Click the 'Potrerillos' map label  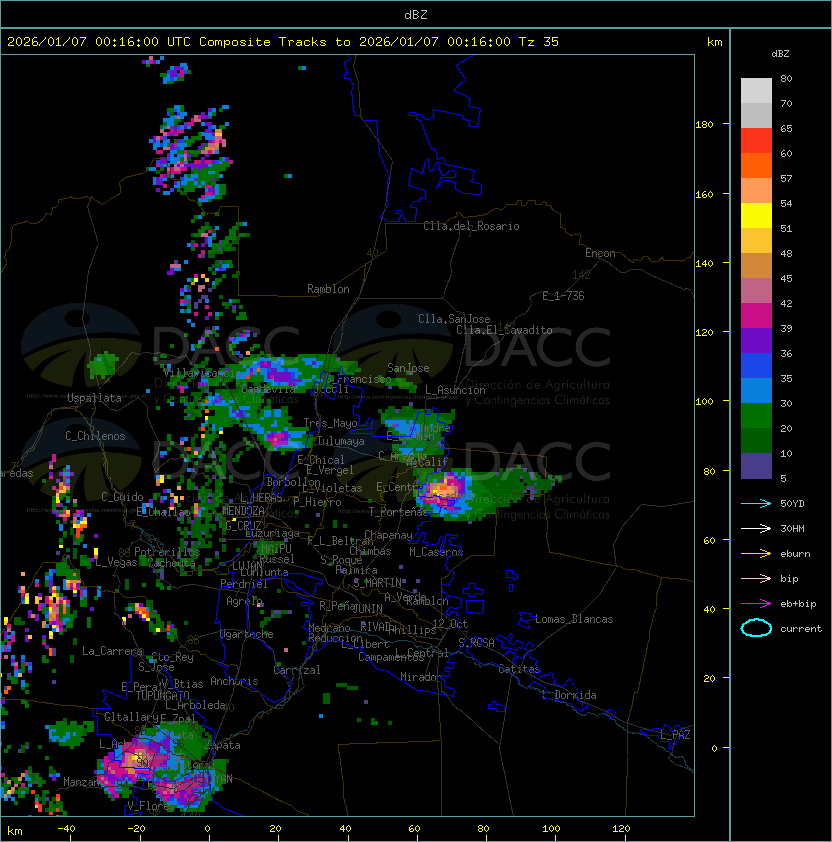167,552
